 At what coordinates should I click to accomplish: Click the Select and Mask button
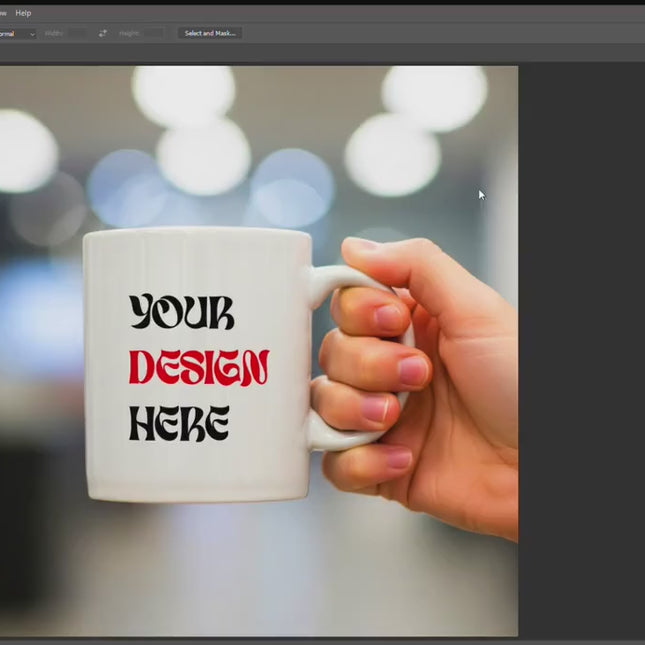click(210, 33)
